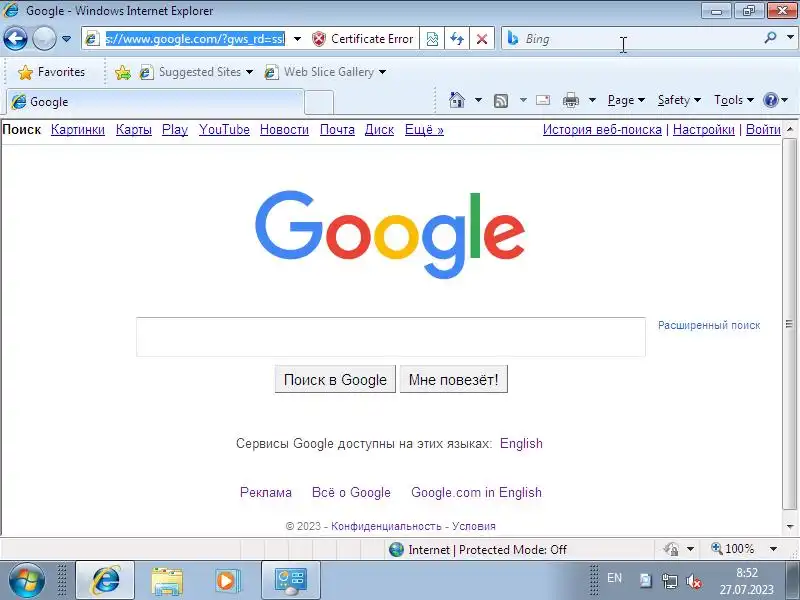Add to Favorites Bar star icon
800x600 pixels.
click(122, 72)
